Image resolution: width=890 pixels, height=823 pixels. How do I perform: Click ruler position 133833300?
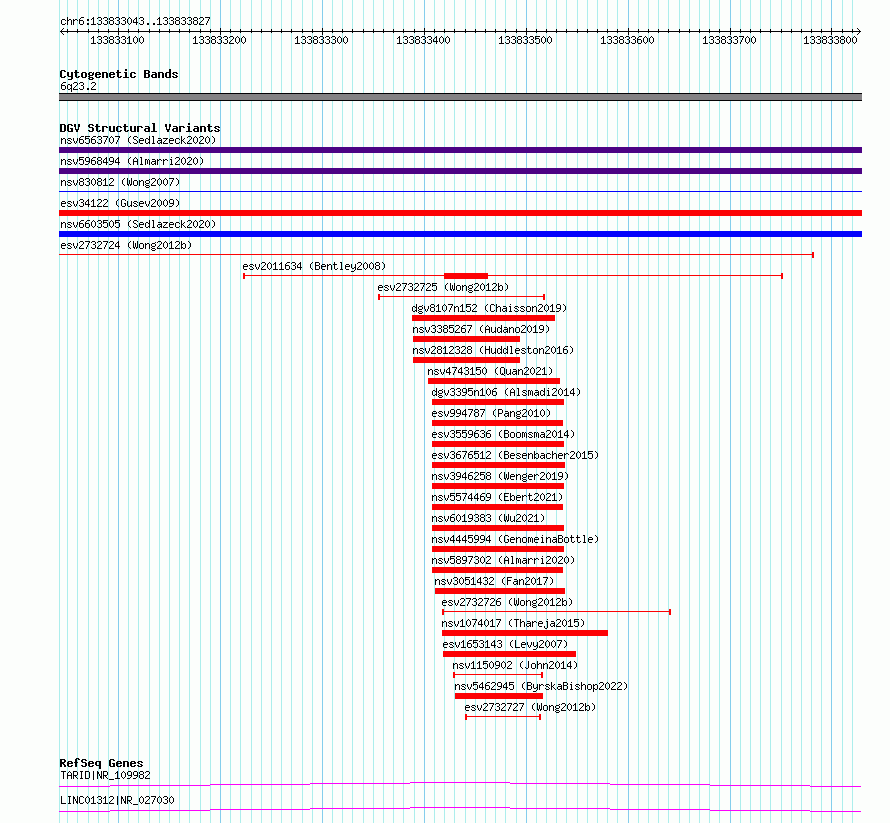click(321, 40)
